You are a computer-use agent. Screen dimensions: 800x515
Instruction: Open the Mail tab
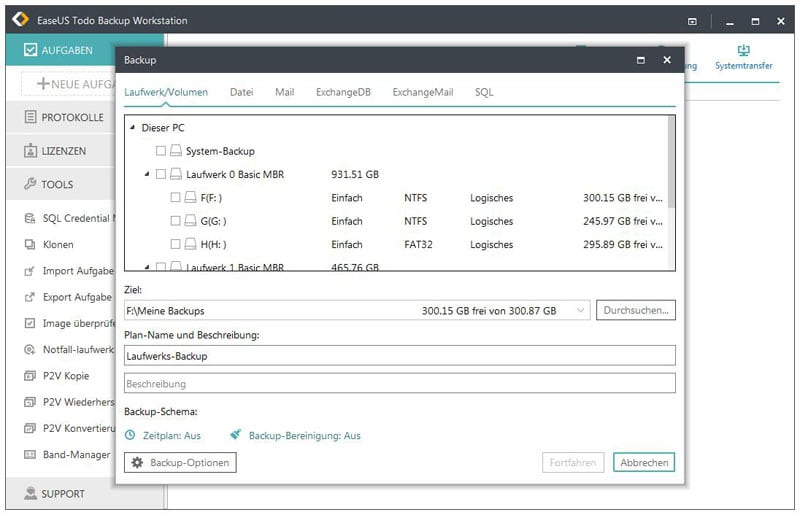(284, 92)
